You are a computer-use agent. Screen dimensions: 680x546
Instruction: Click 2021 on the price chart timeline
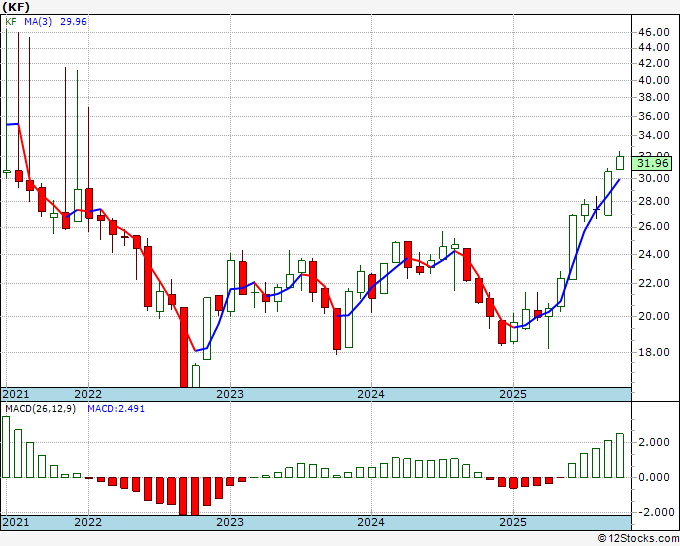(16, 394)
